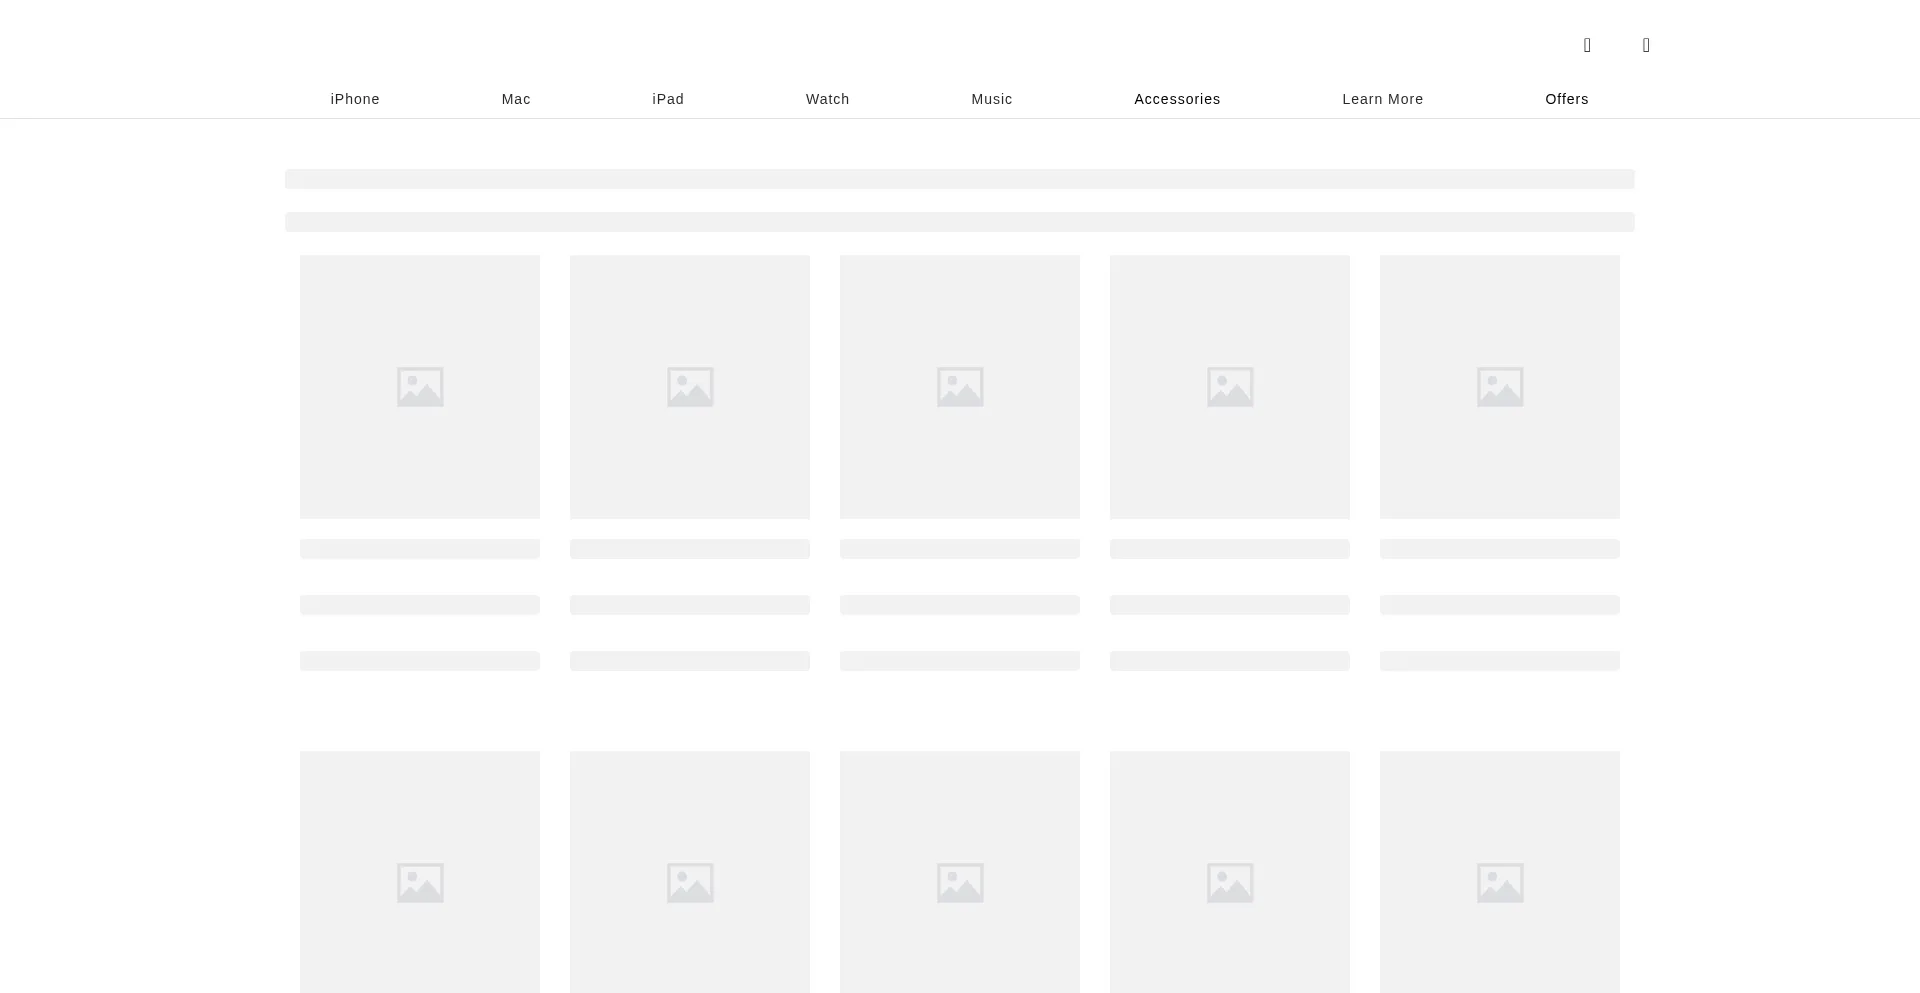Select iPad in the navigation bar

[x=668, y=99]
